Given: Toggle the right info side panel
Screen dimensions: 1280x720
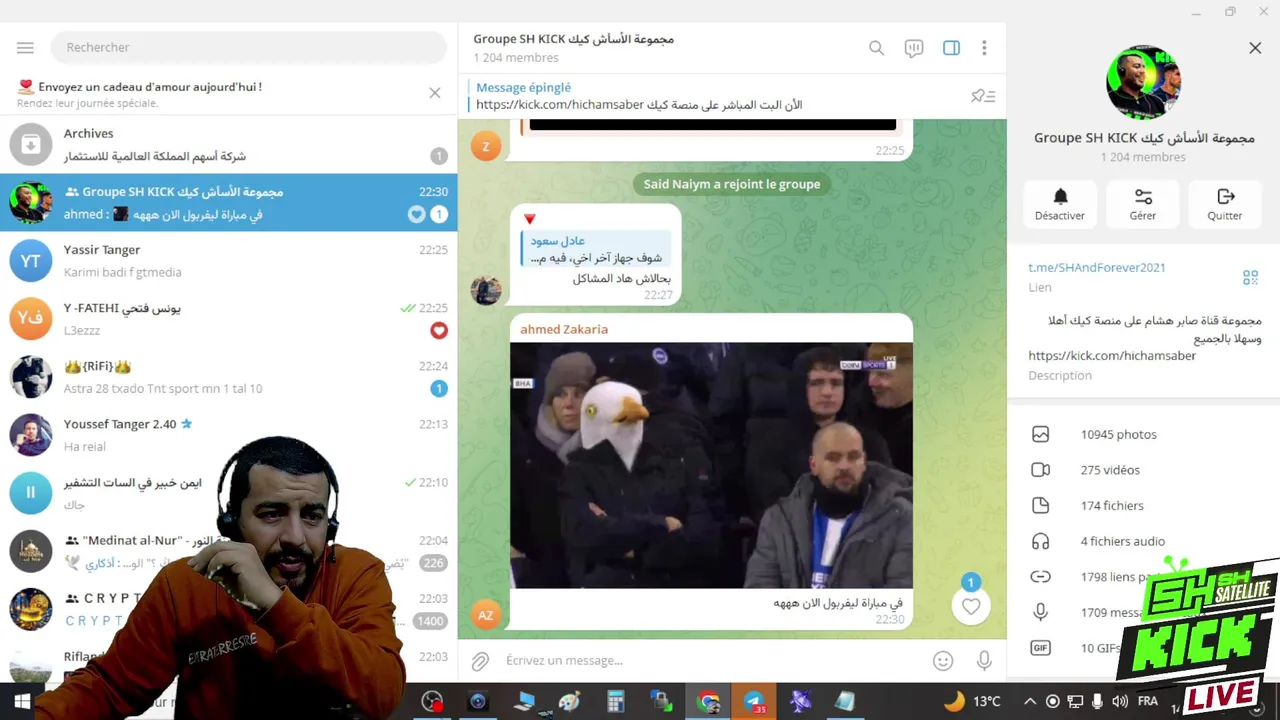Looking at the screenshot, I should [951, 48].
